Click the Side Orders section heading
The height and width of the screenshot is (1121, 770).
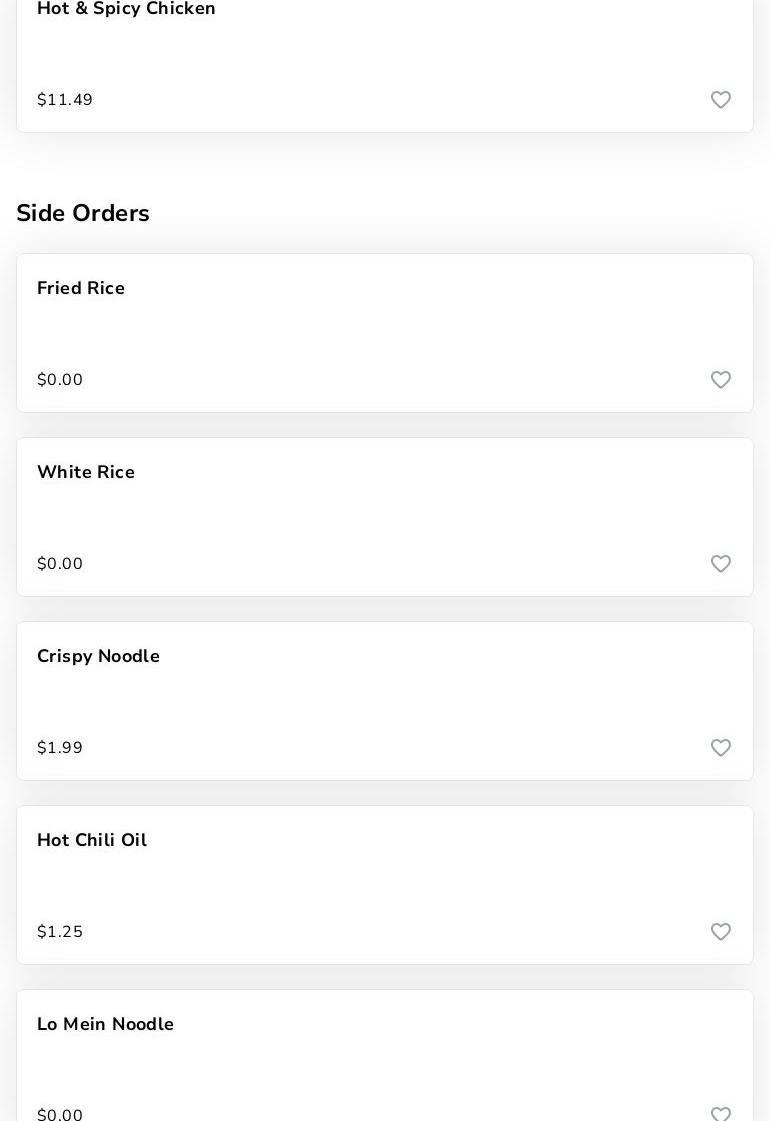(x=83, y=214)
